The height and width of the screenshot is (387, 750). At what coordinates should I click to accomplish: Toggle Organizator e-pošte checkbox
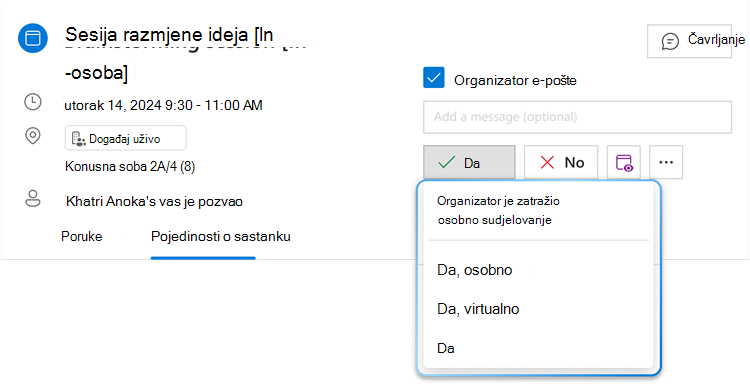click(x=434, y=78)
